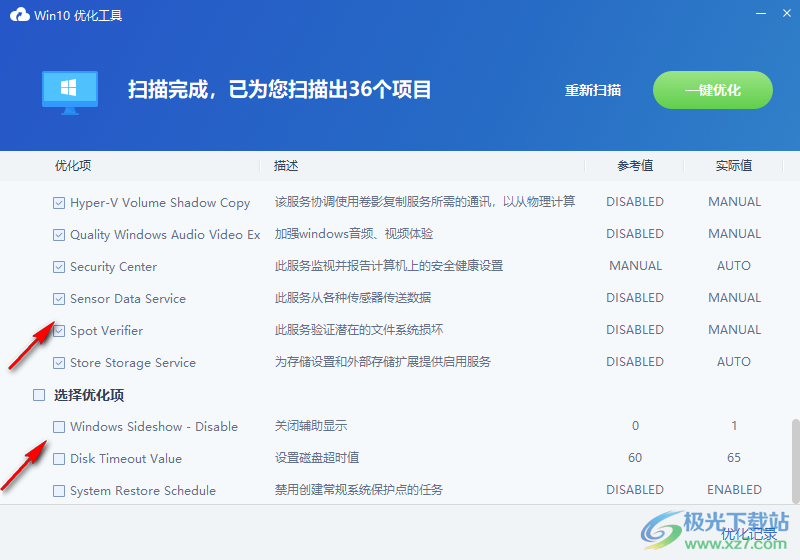Click DISABLED reference value for Spot Verifier
This screenshot has width=800, height=560.
click(x=635, y=330)
